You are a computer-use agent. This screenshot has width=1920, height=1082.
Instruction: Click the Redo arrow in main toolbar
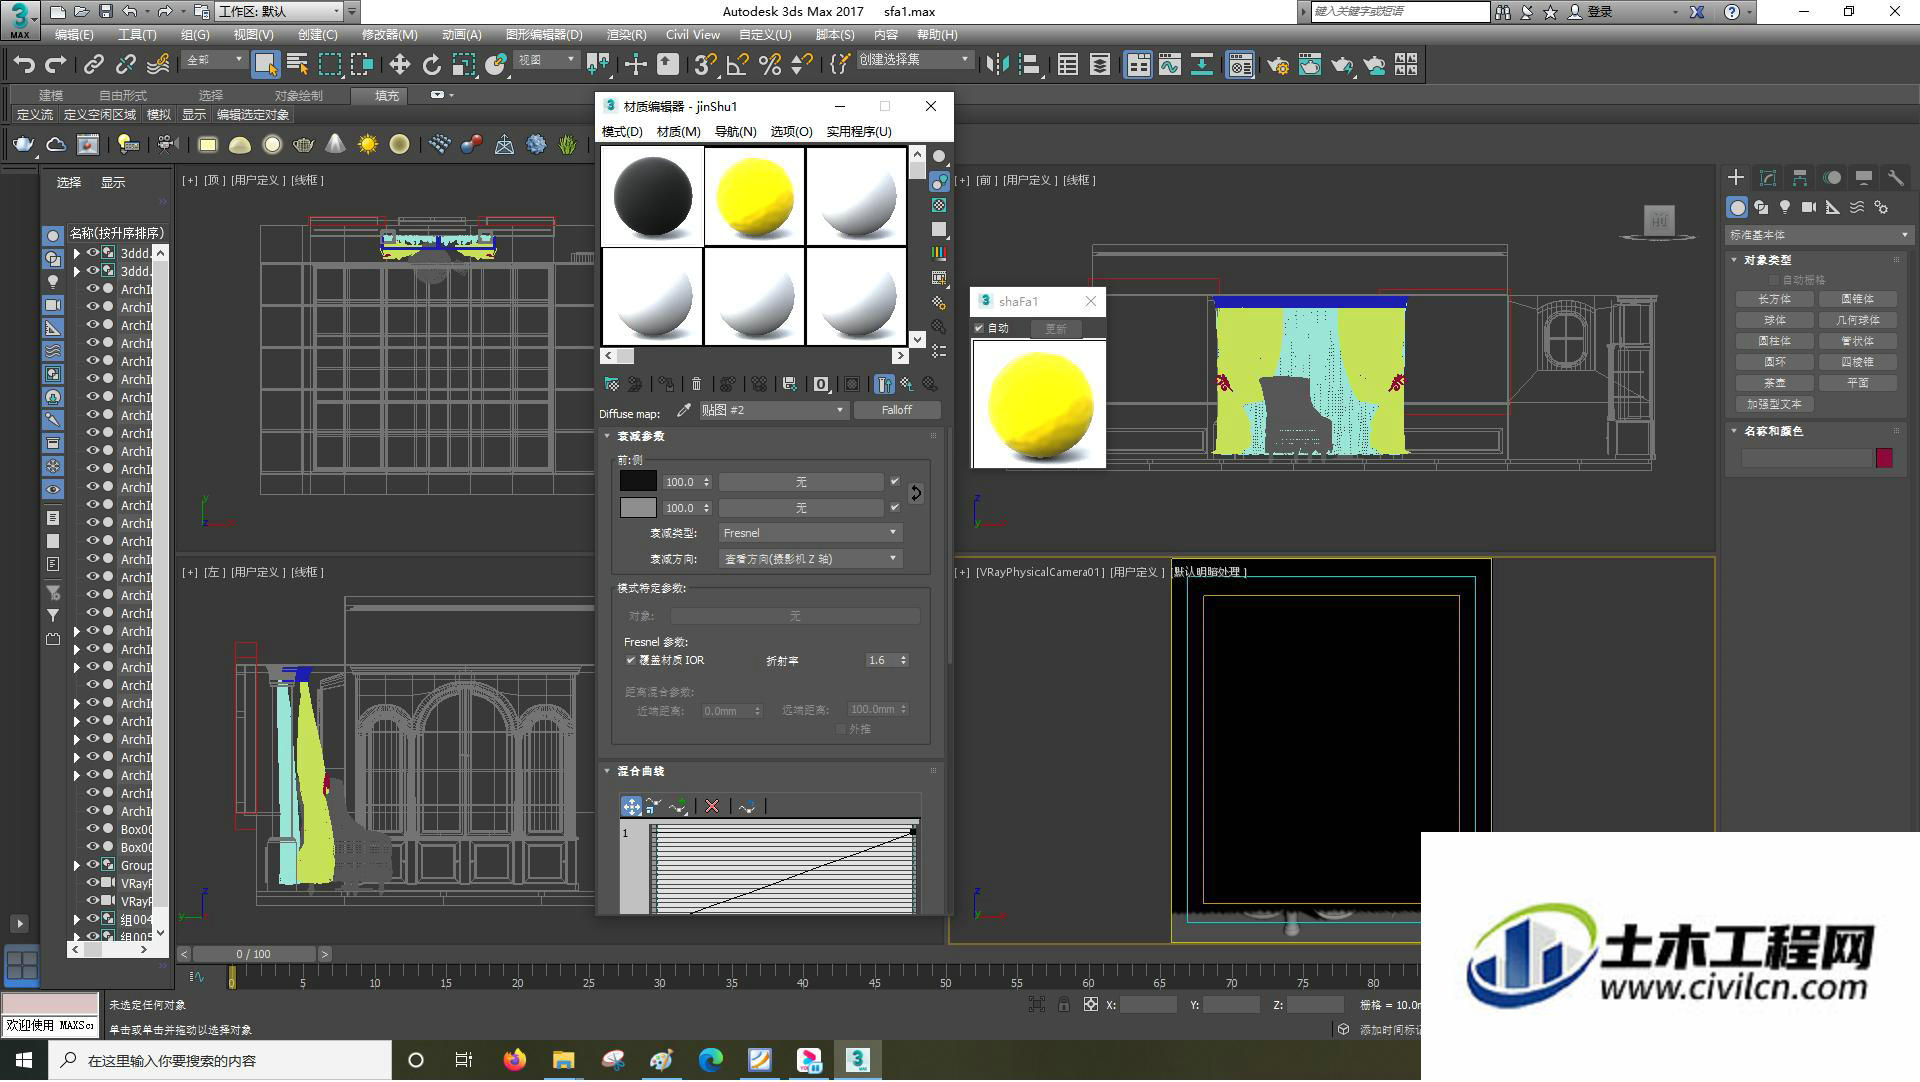click(56, 65)
